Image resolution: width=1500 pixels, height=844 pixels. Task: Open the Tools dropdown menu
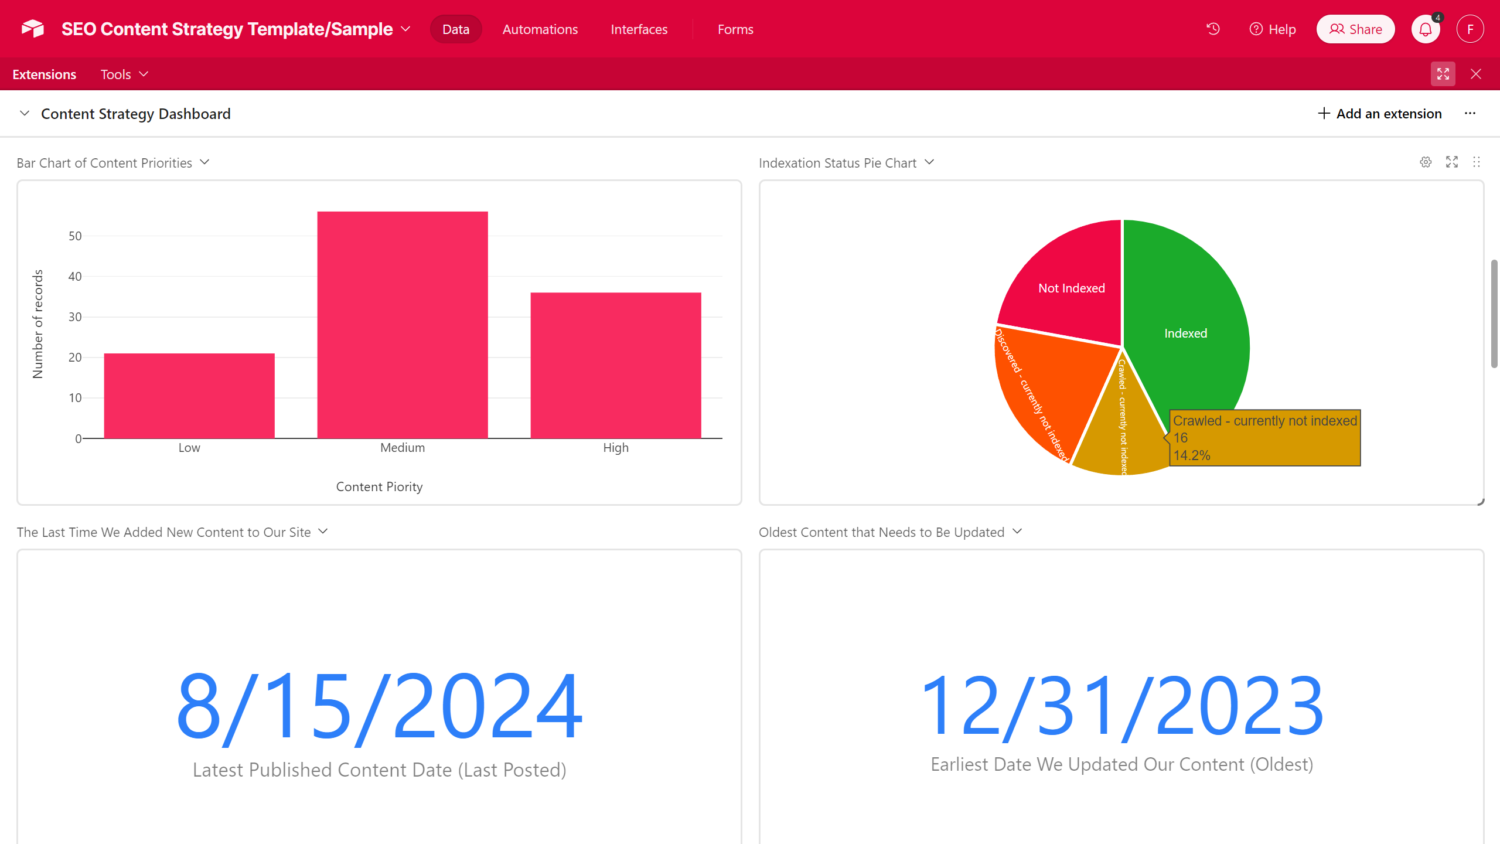(124, 74)
